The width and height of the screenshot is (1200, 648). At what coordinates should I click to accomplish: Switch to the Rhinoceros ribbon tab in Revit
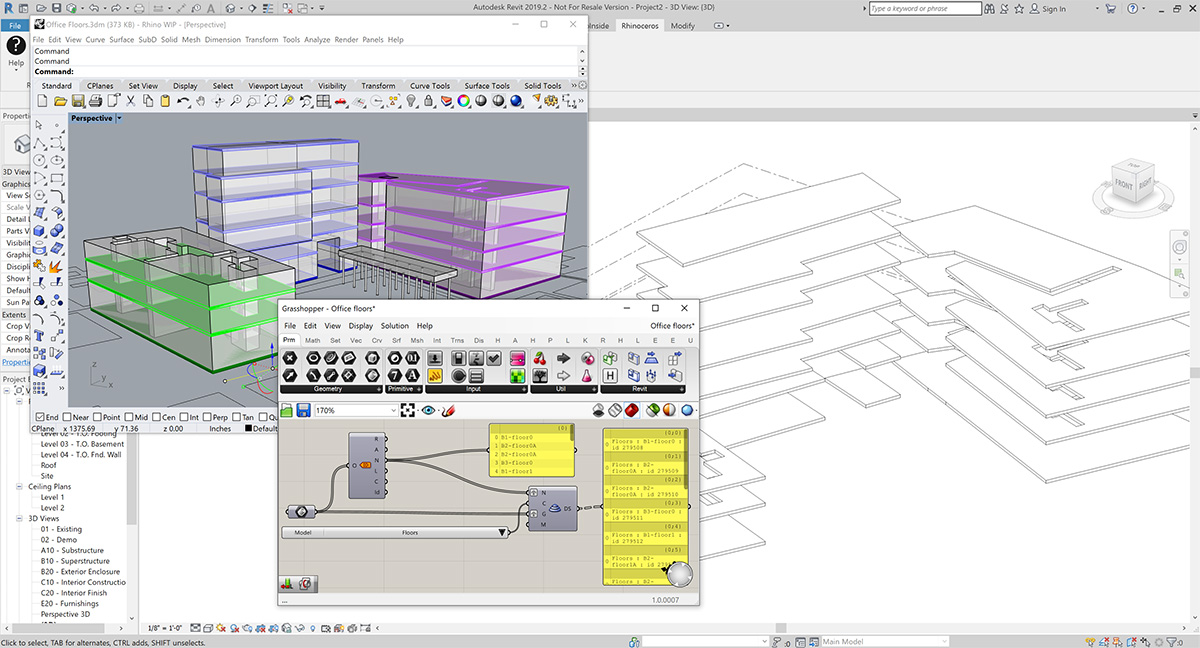(x=641, y=27)
